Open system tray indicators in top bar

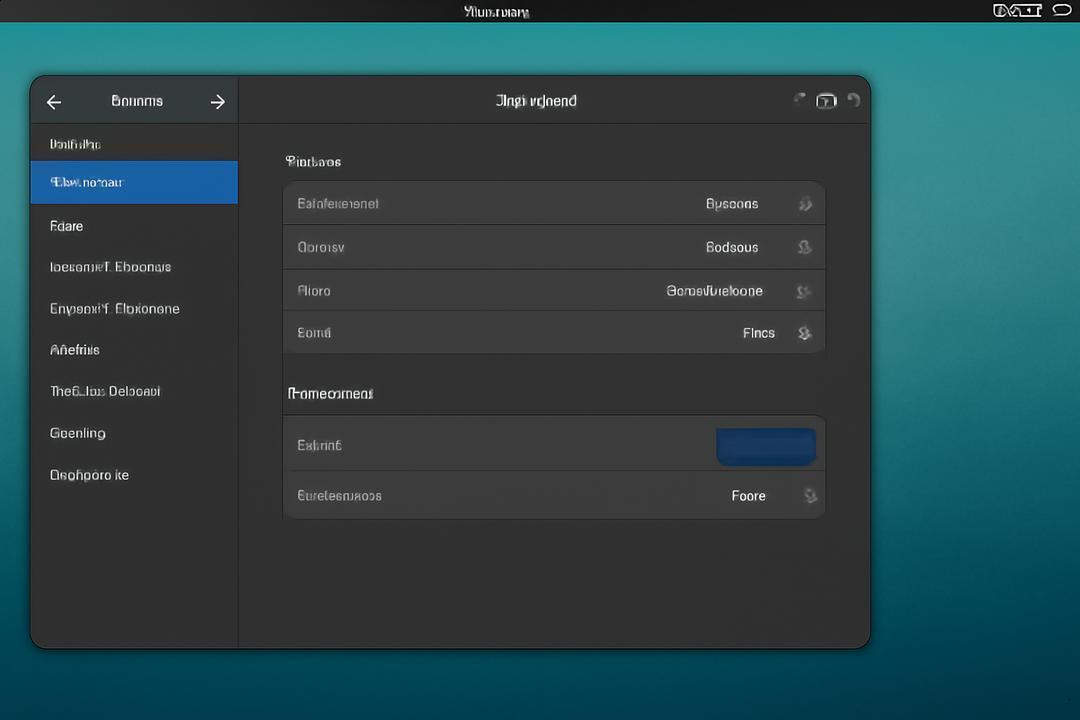click(1017, 10)
